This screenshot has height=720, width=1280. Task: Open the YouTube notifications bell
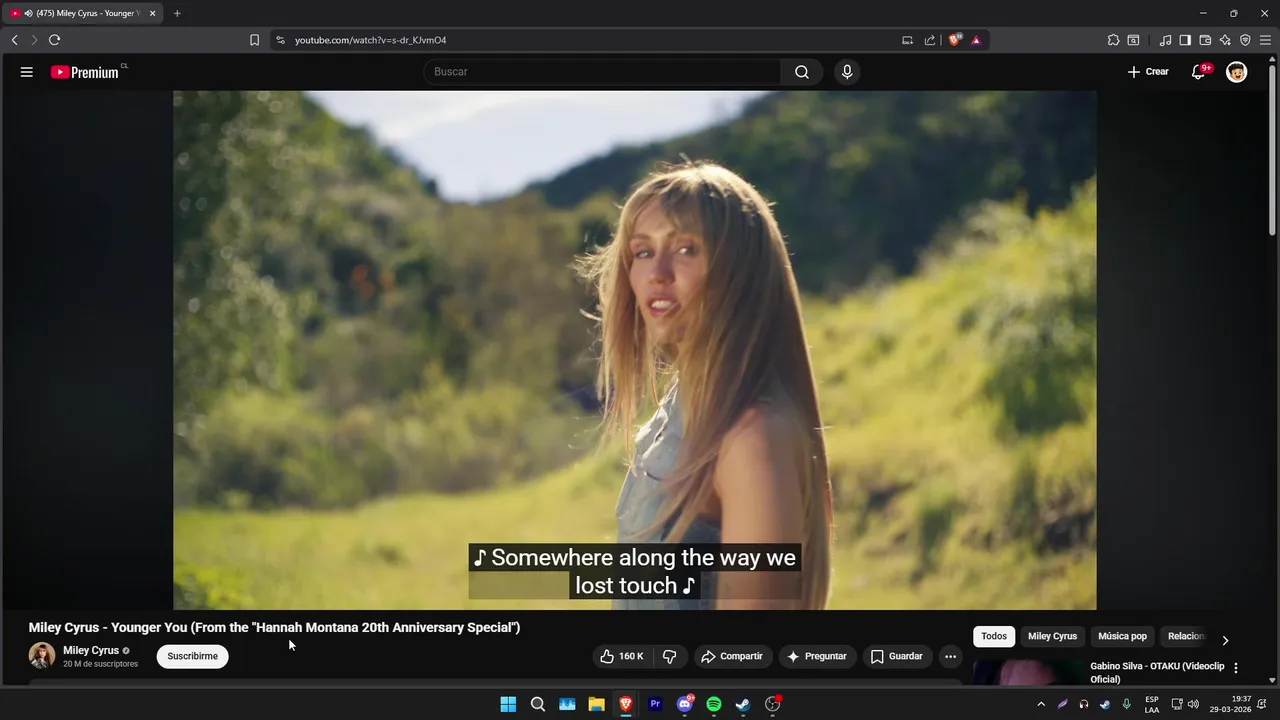click(1199, 72)
